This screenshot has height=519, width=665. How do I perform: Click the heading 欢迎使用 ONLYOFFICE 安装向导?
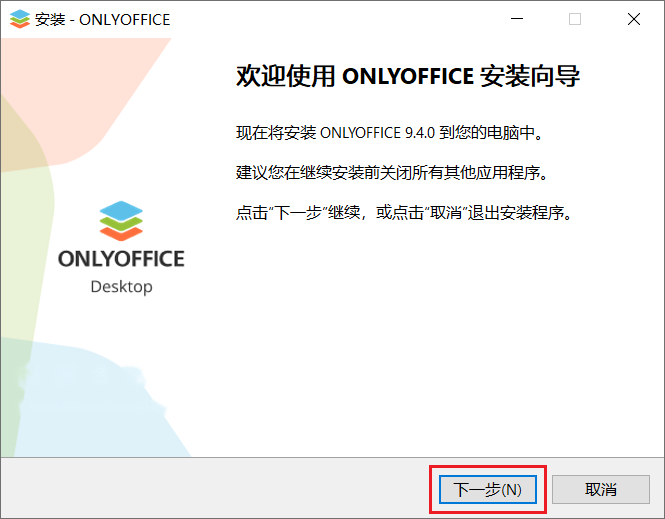click(408, 76)
